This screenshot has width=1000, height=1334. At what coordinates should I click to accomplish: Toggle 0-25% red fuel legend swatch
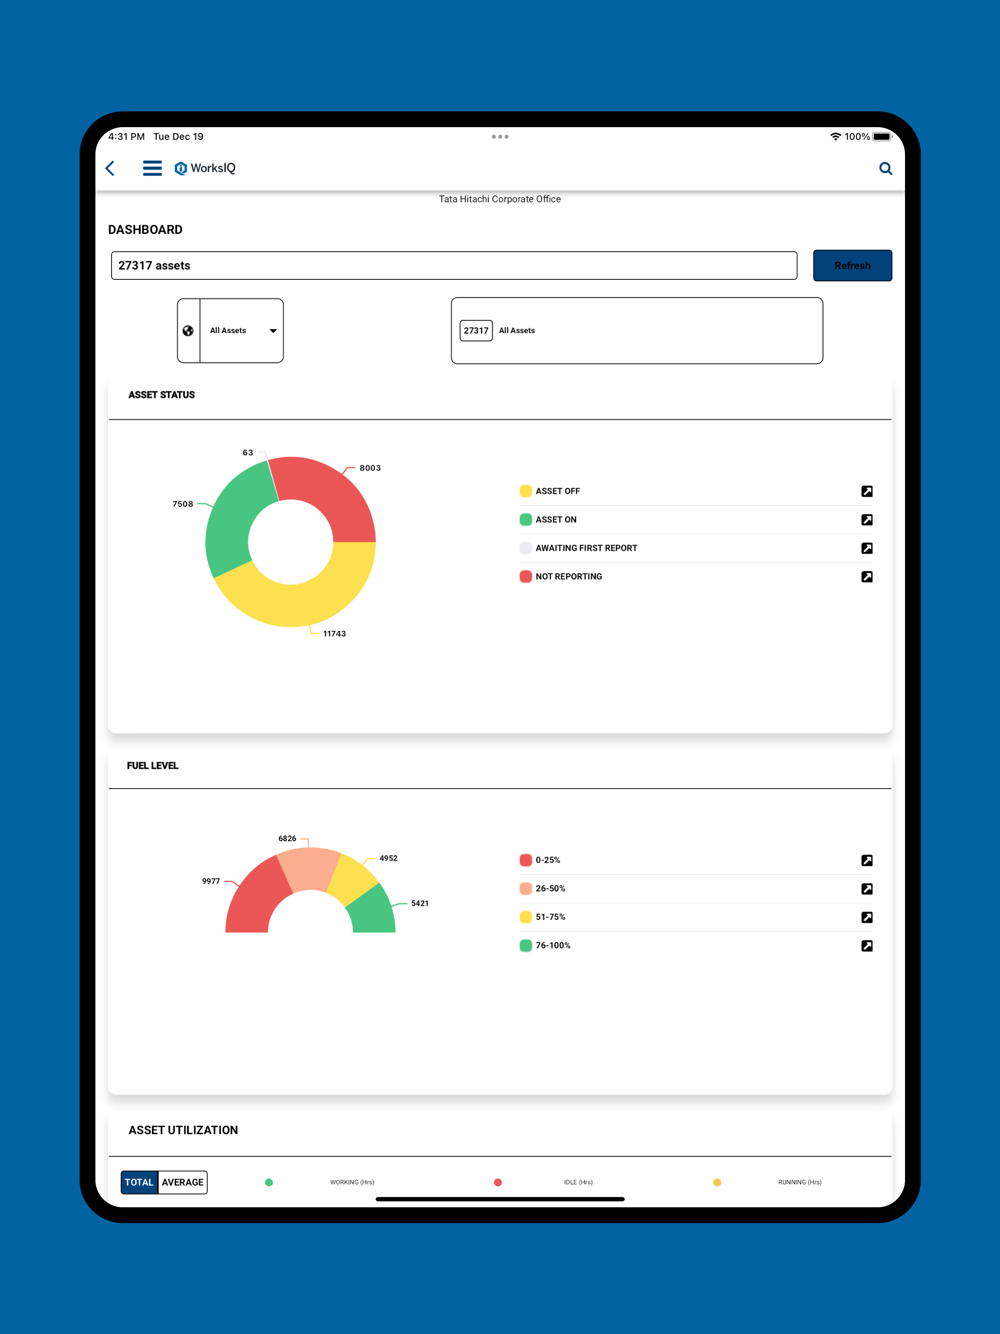tap(526, 860)
